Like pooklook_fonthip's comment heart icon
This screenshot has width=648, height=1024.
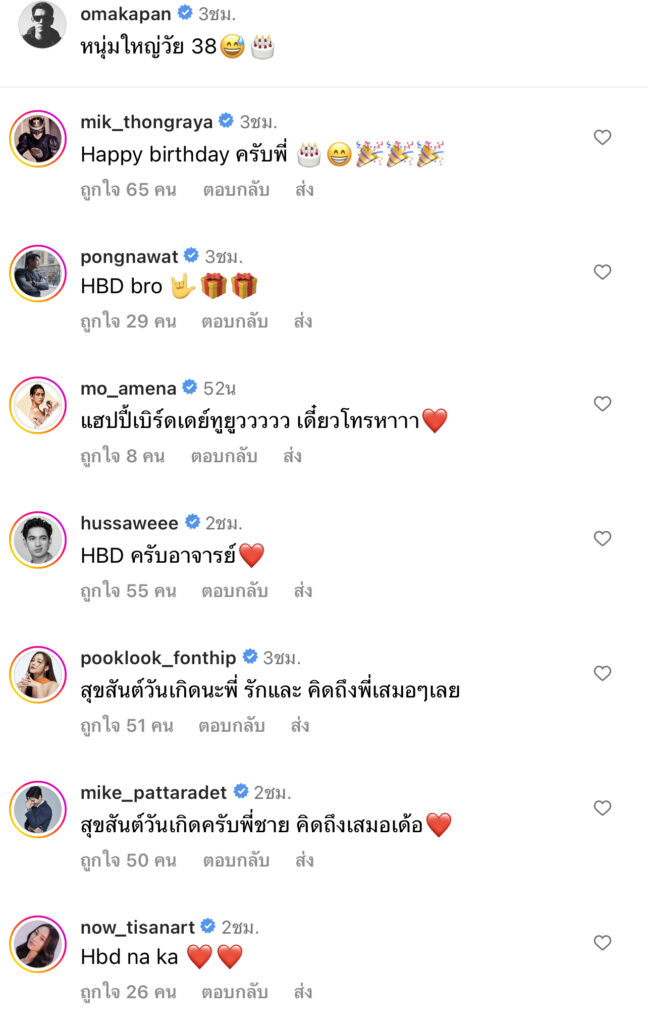click(602, 673)
